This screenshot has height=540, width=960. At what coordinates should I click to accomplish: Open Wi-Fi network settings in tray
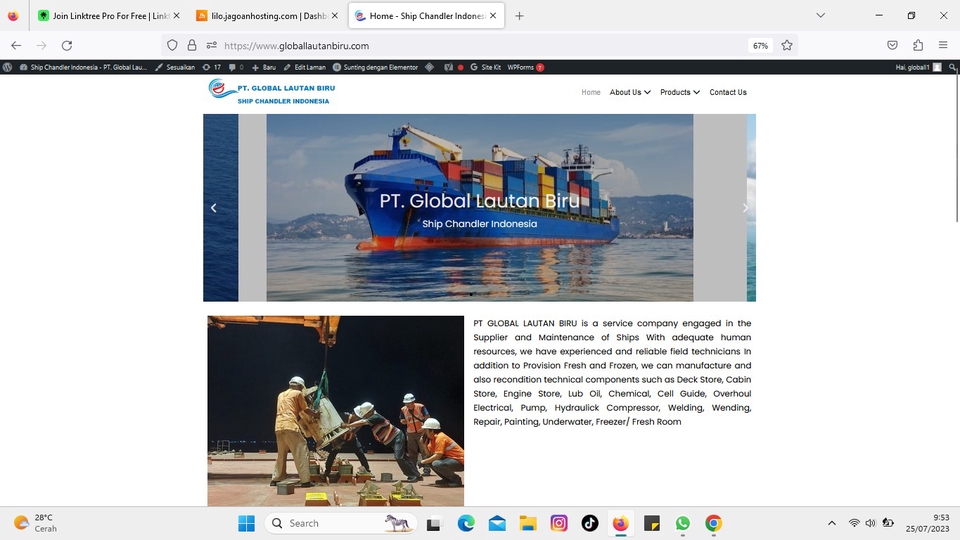[854, 523]
